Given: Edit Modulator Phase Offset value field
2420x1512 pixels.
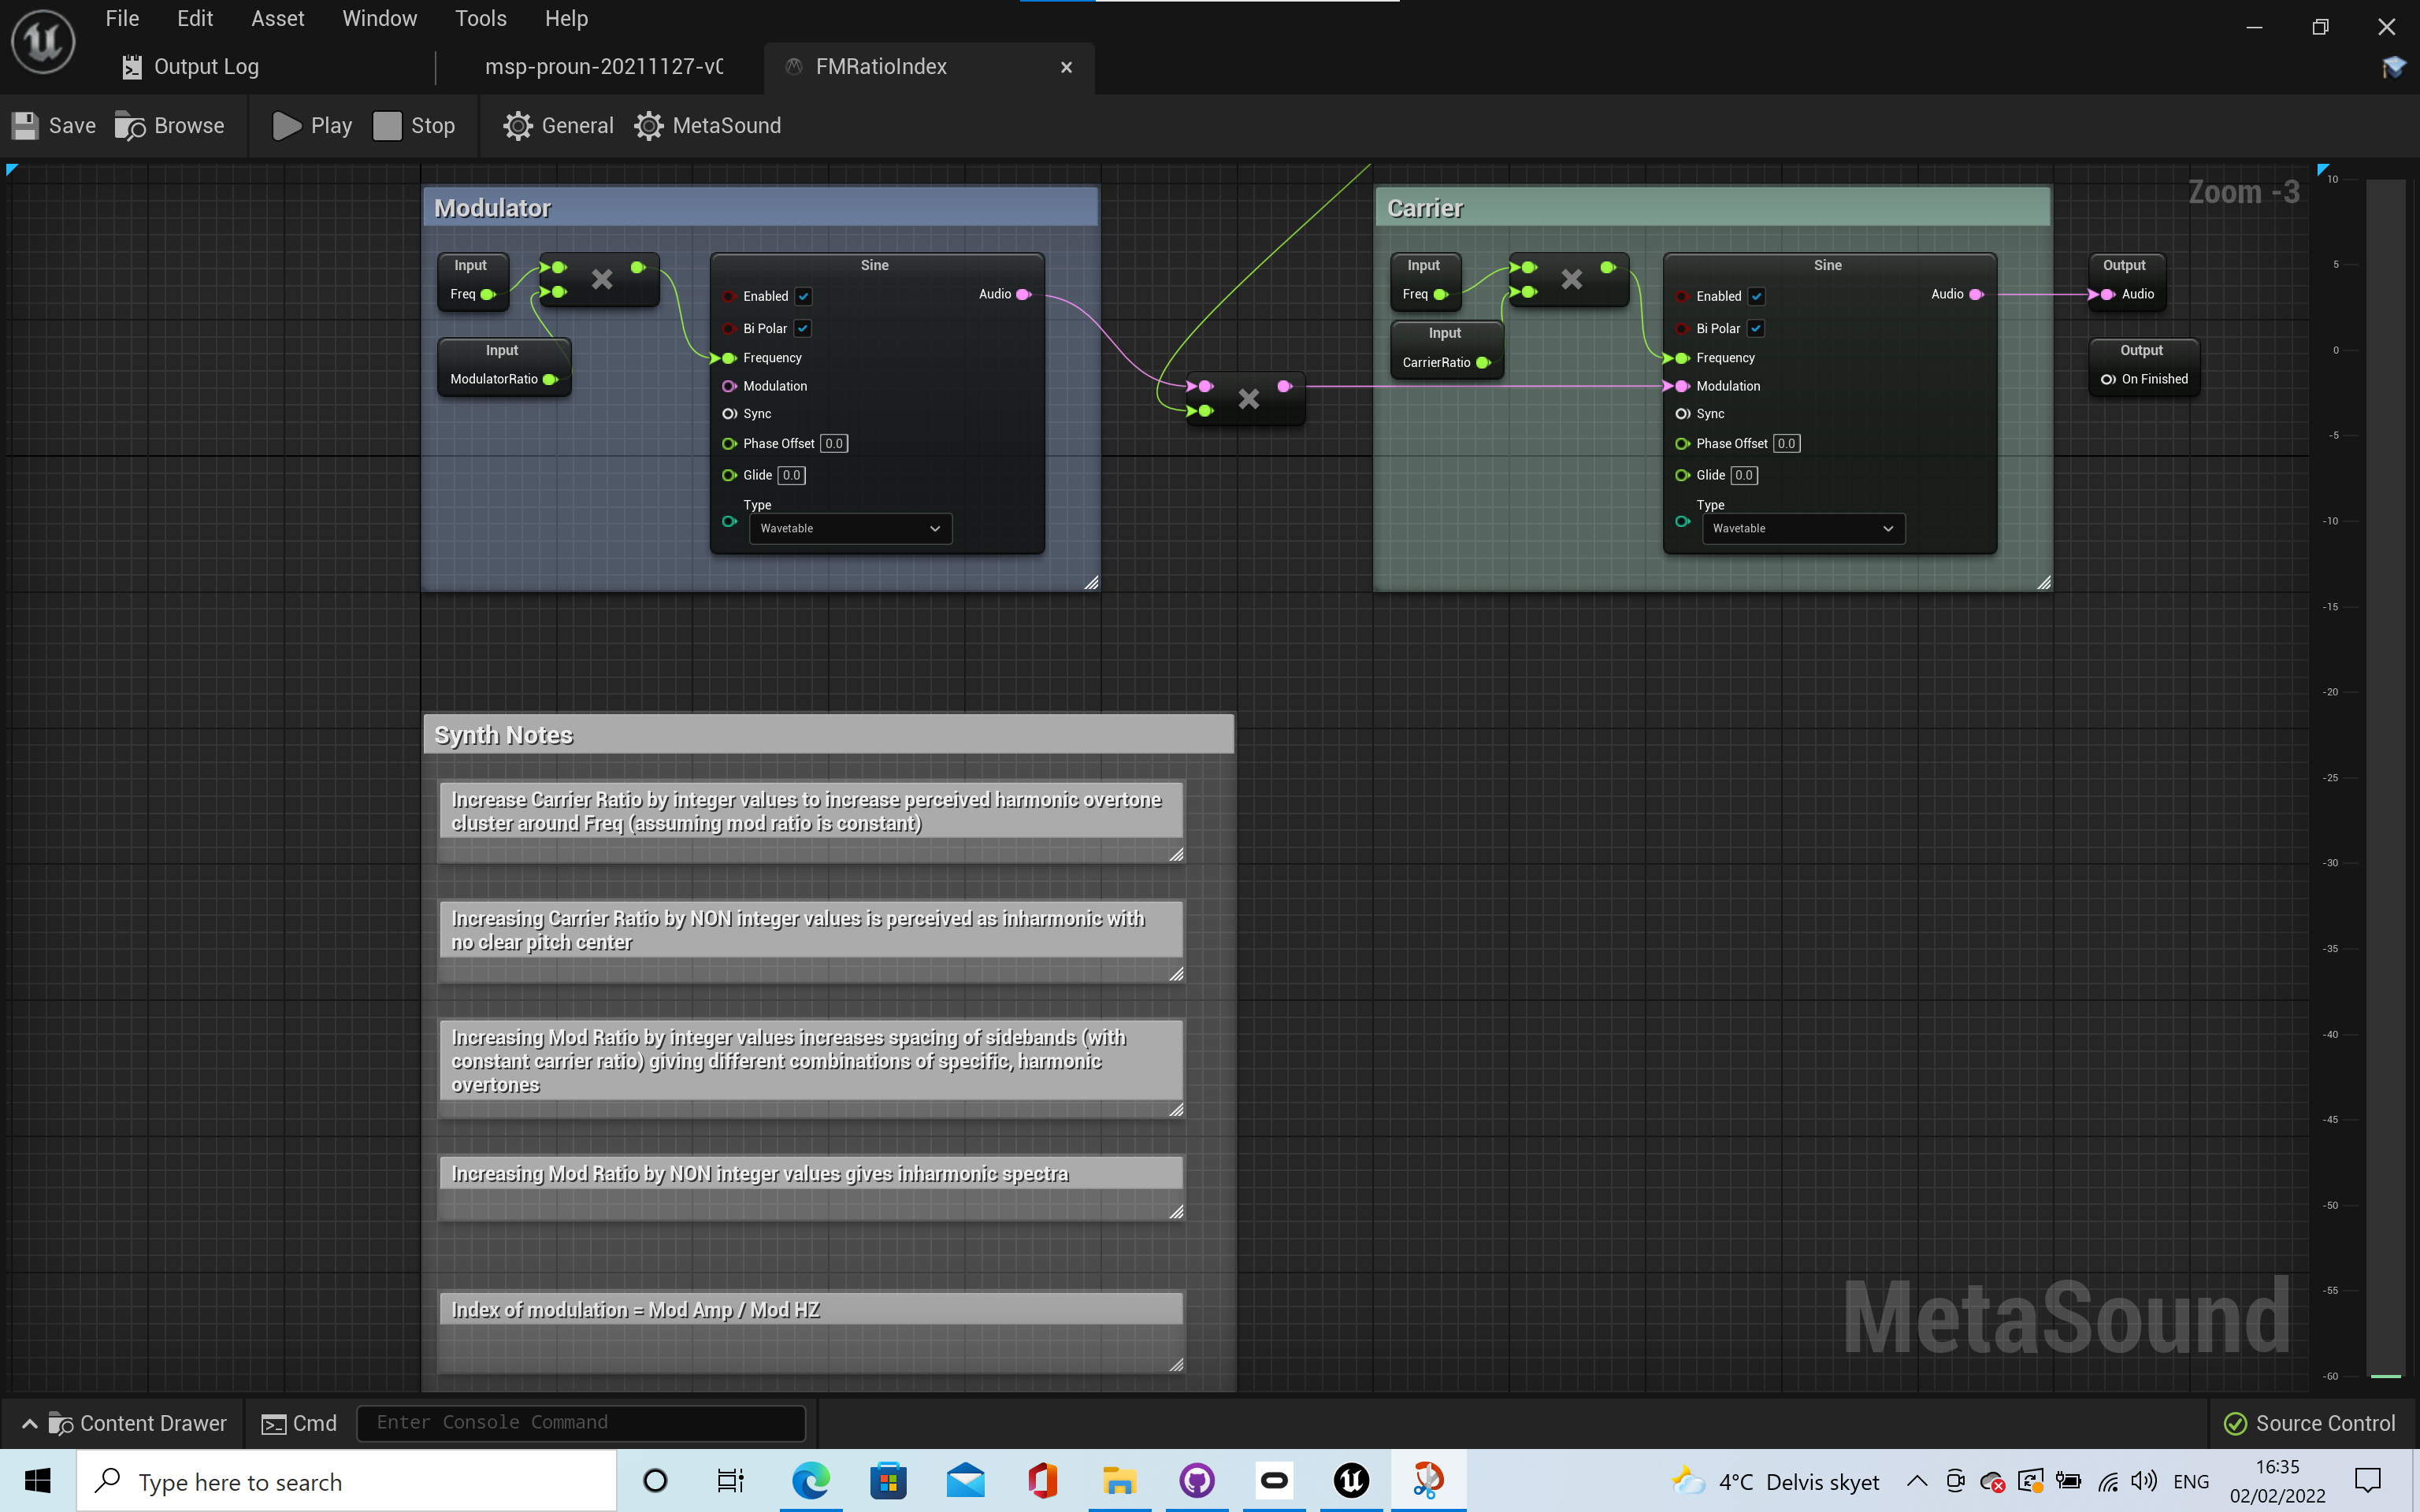Looking at the screenshot, I should coord(834,443).
